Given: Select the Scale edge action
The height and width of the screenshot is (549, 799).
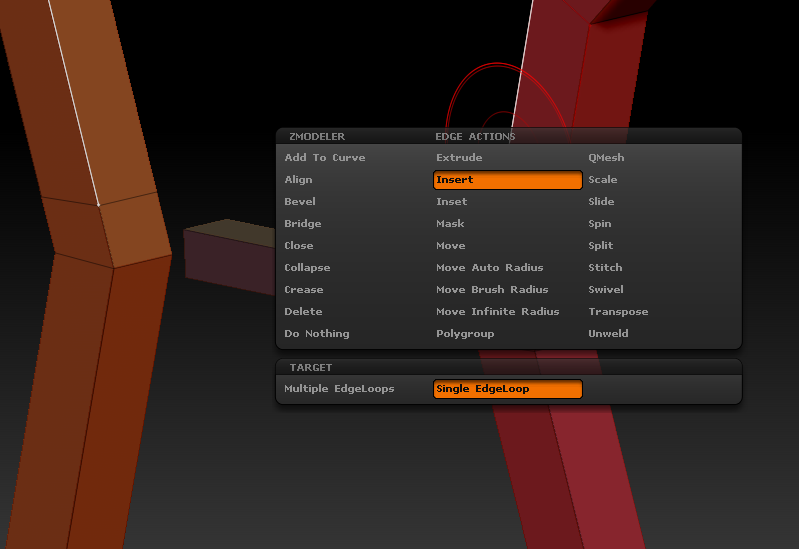Looking at the screenshot, I should [x=602, y=179].
